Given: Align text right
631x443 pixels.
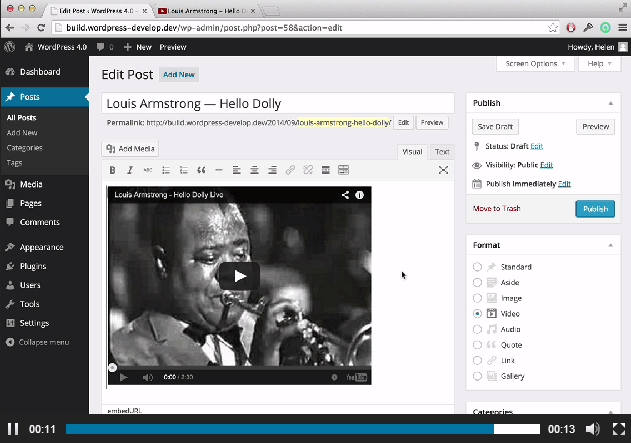Looking at the screenshot, I should coord(272,170).
